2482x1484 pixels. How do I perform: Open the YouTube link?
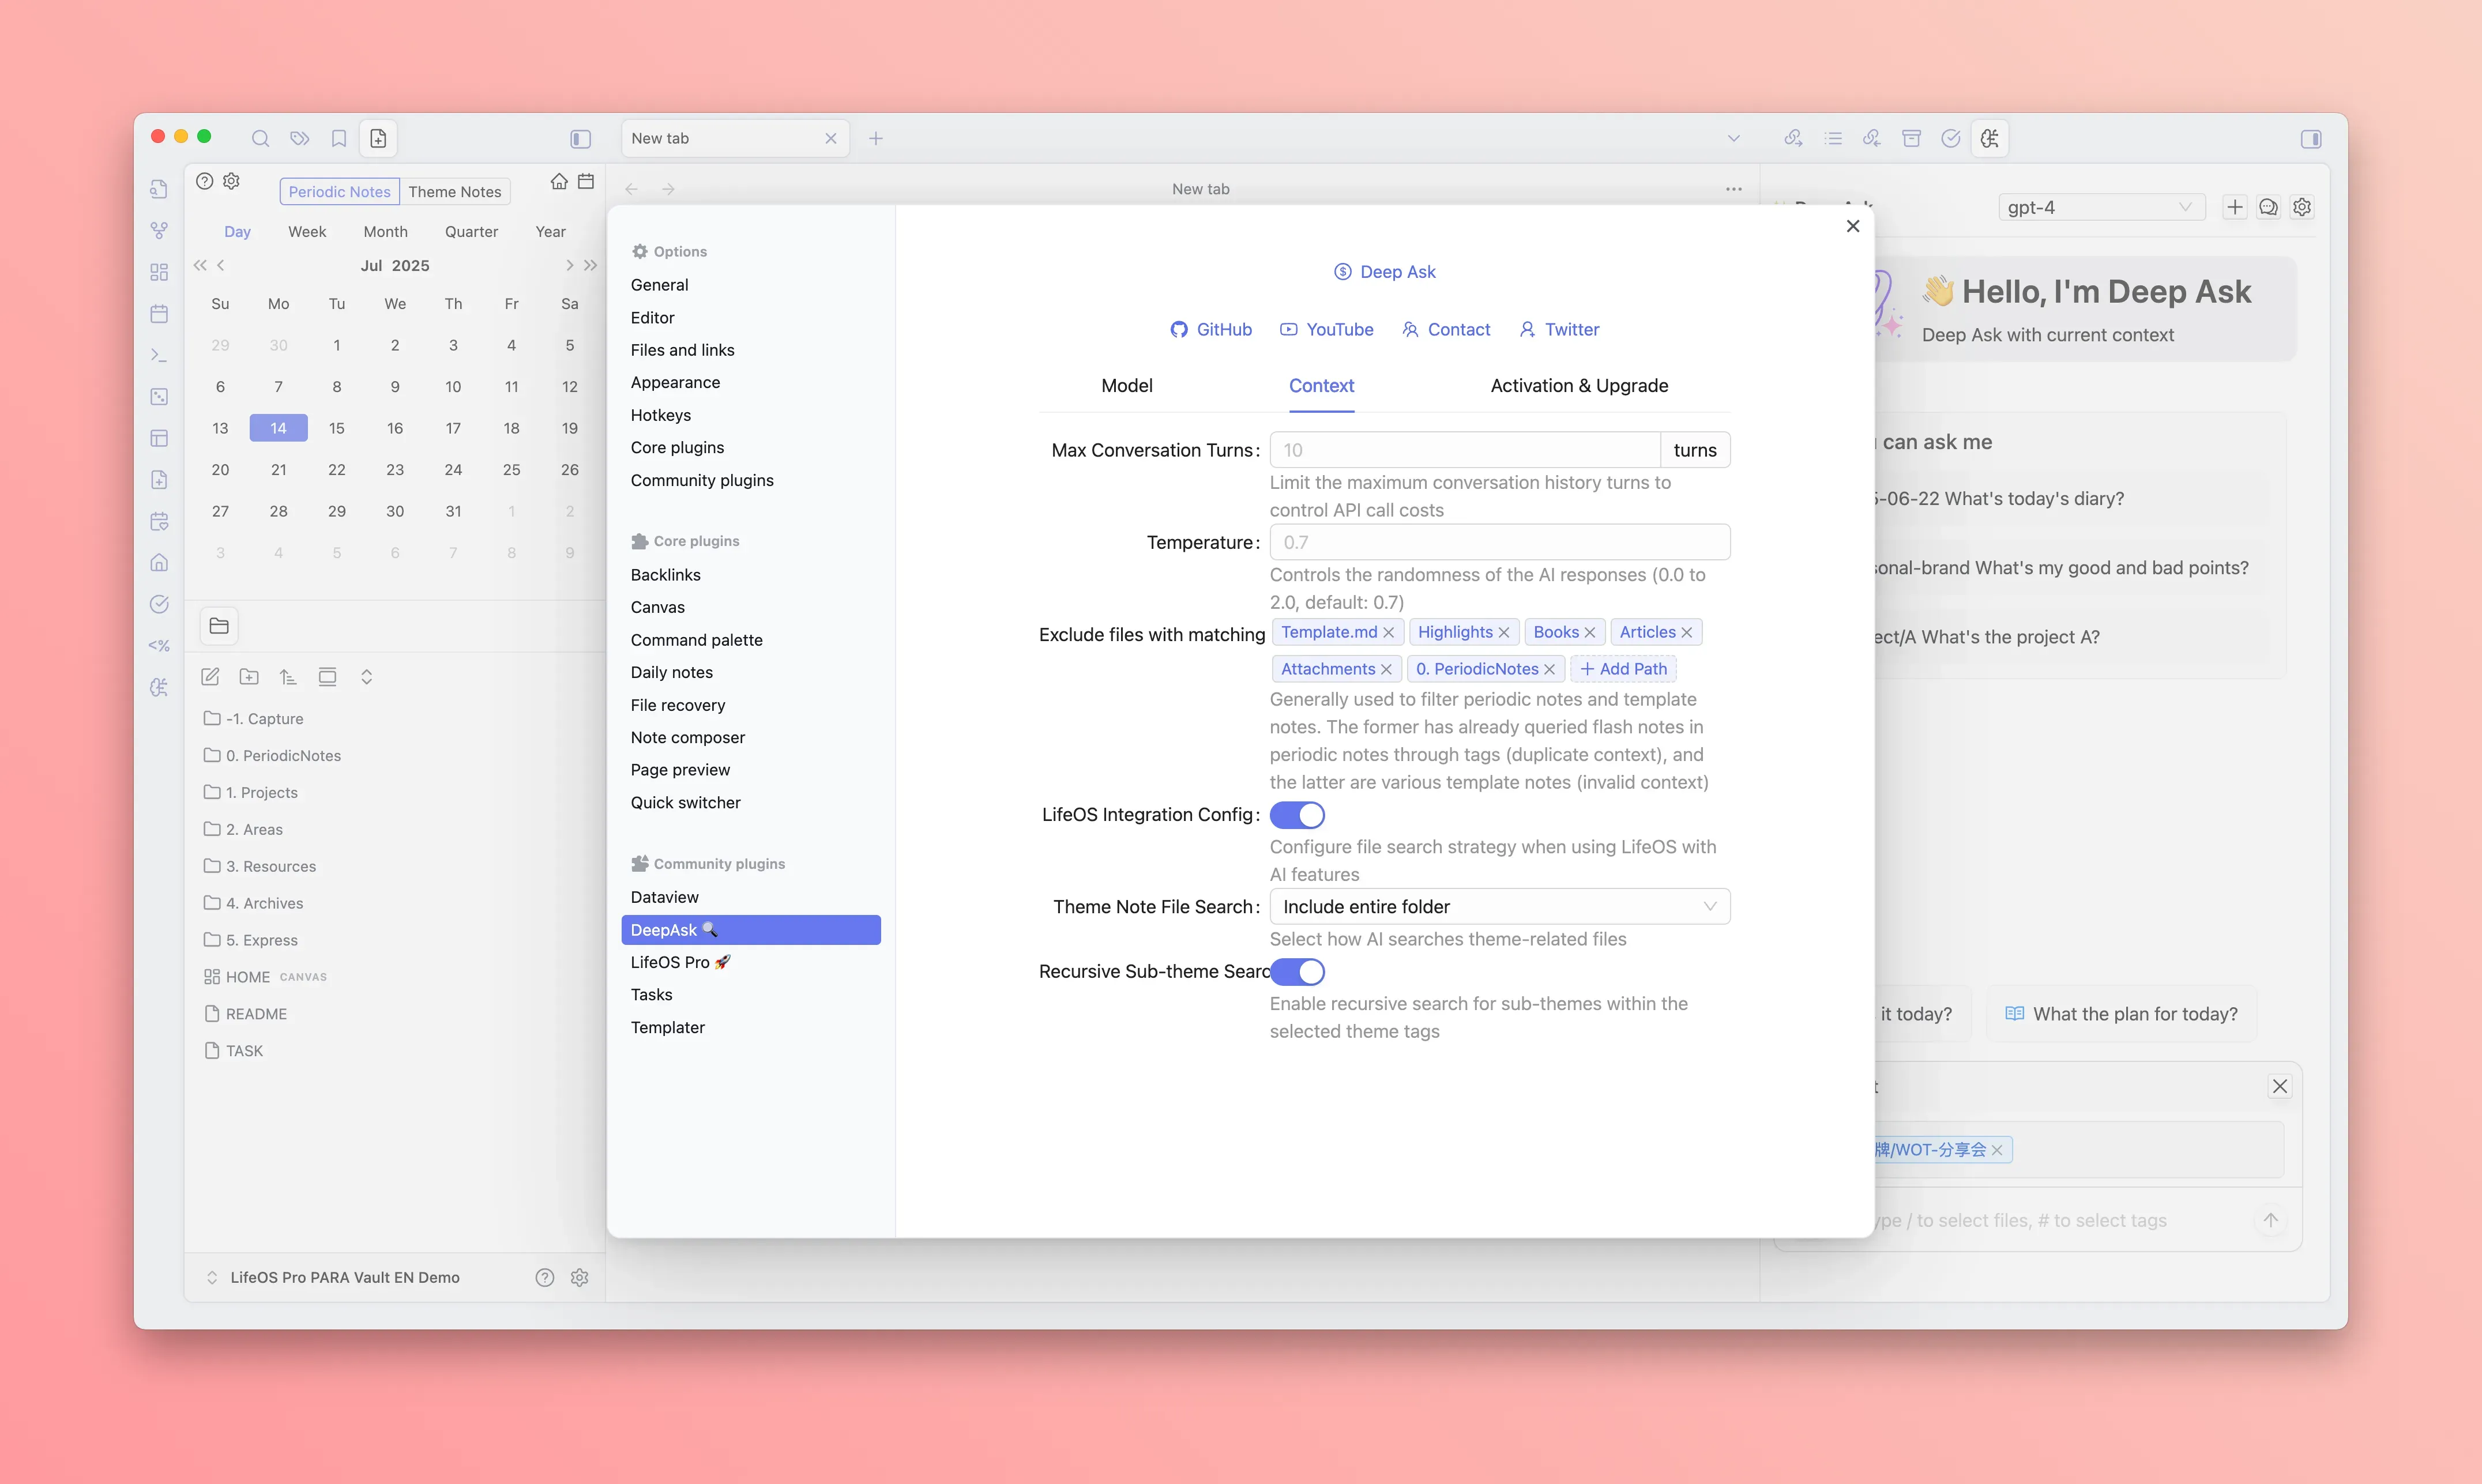pos(1327,329)
